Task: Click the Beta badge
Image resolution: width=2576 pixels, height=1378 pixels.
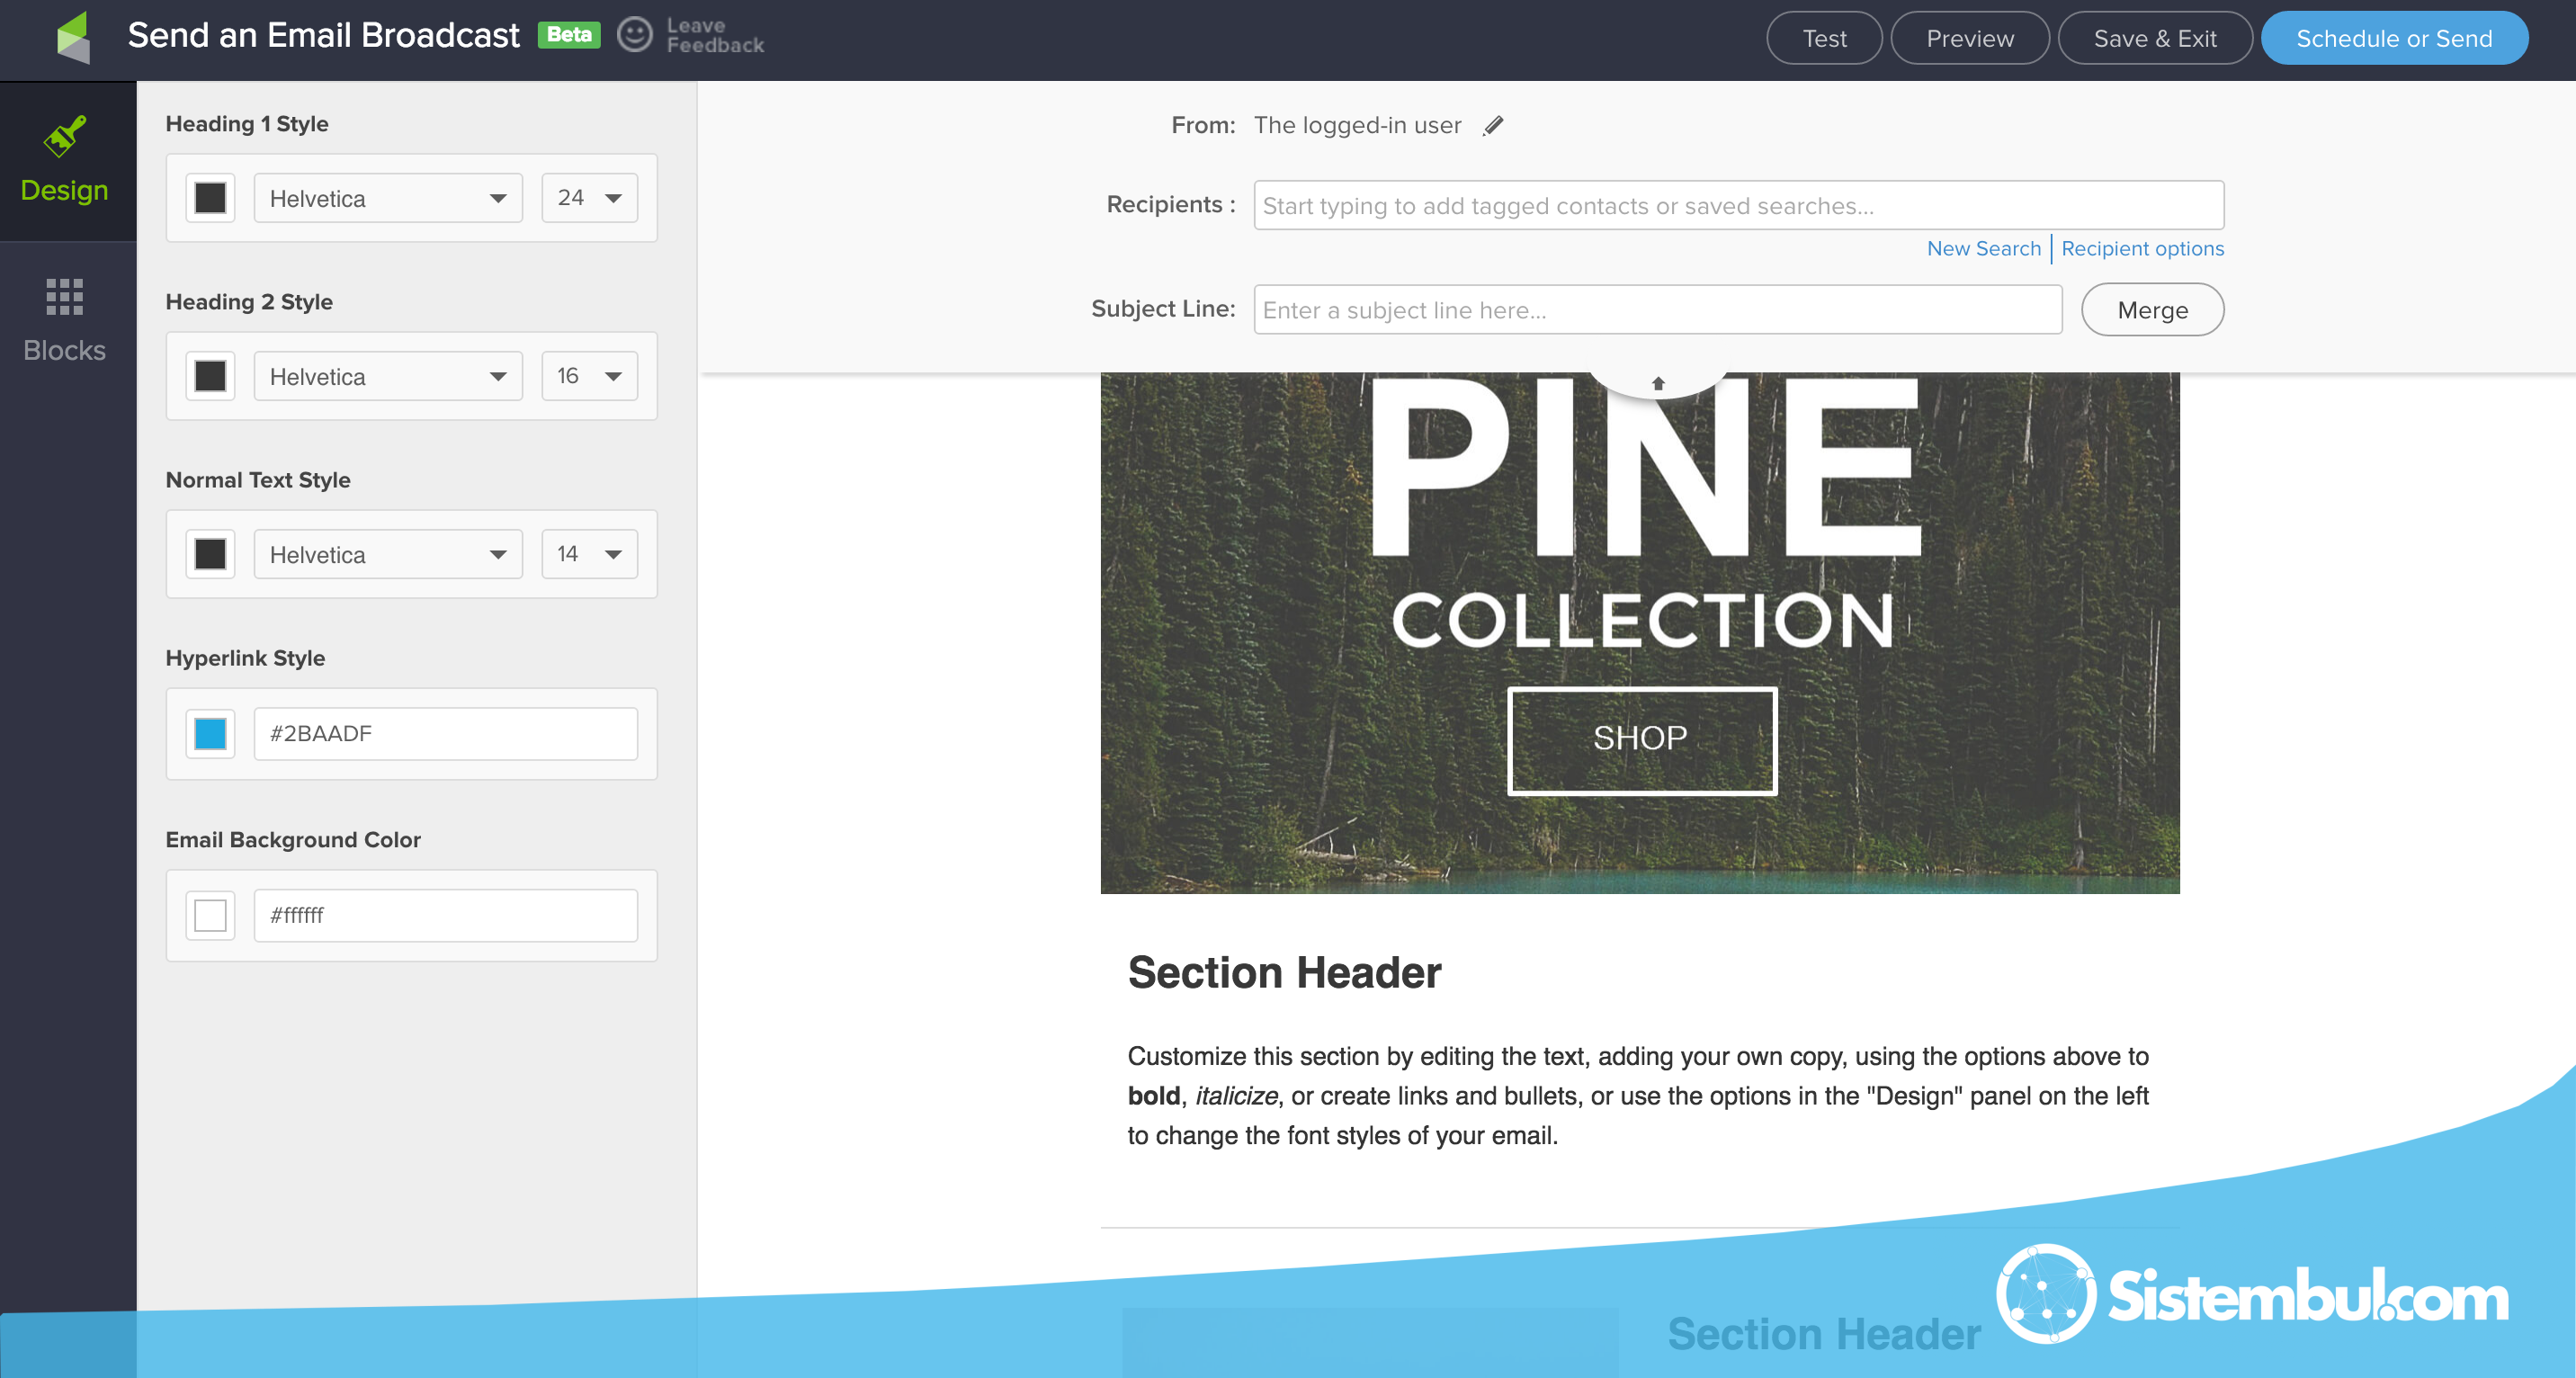Action: [x=569, y=35]
